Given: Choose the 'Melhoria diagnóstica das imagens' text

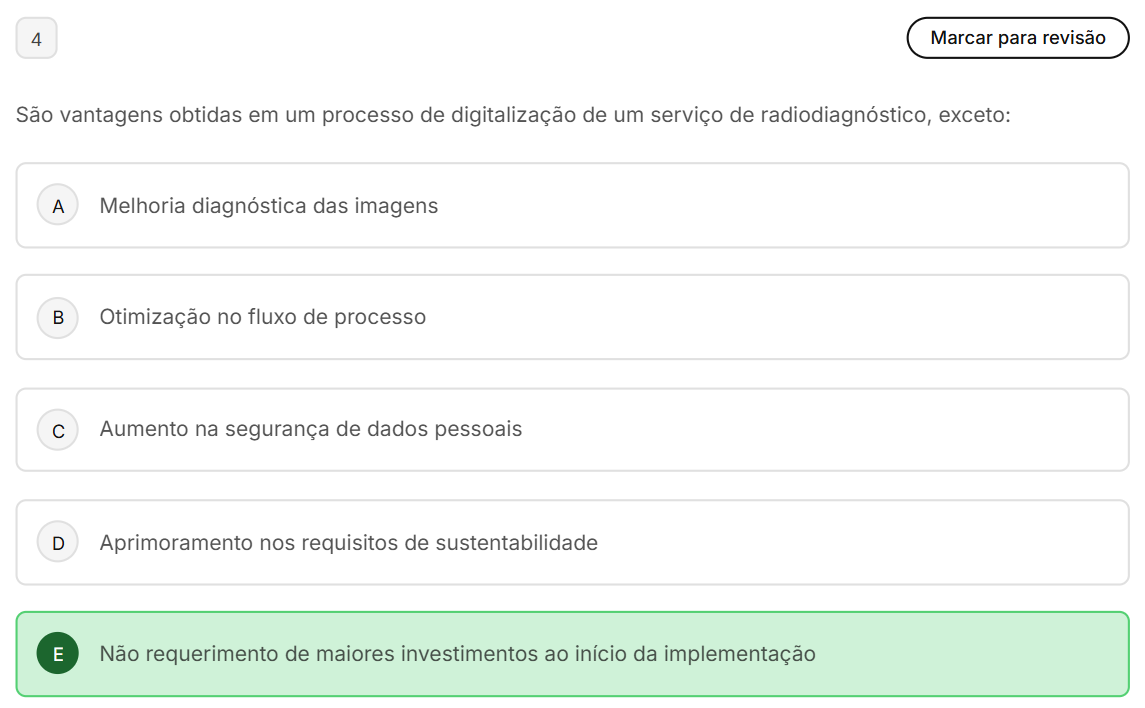Looking at the screenshot, I should pyautogui.click(x=268, y=206).
